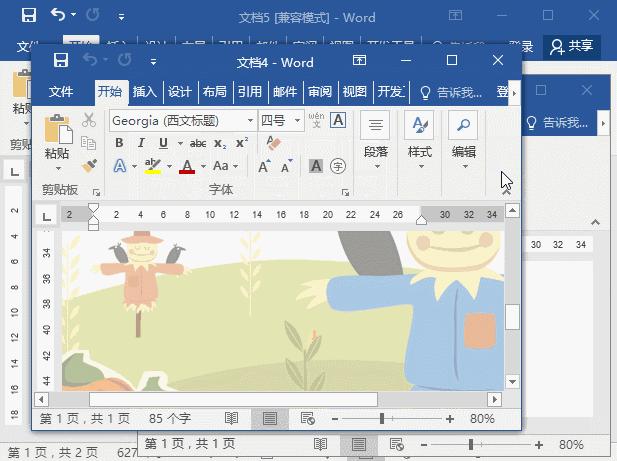Clear all formatting with eraser icon
The height and width of the screenshot is (461, 617).
[x=273, y=142]
